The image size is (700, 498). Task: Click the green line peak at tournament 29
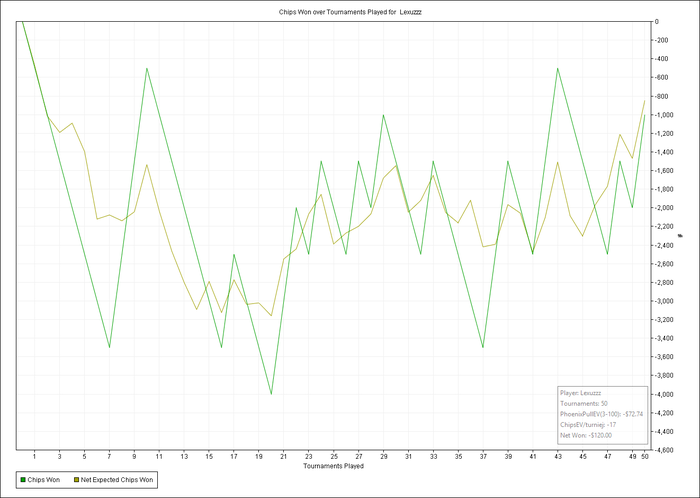[383, 115]
